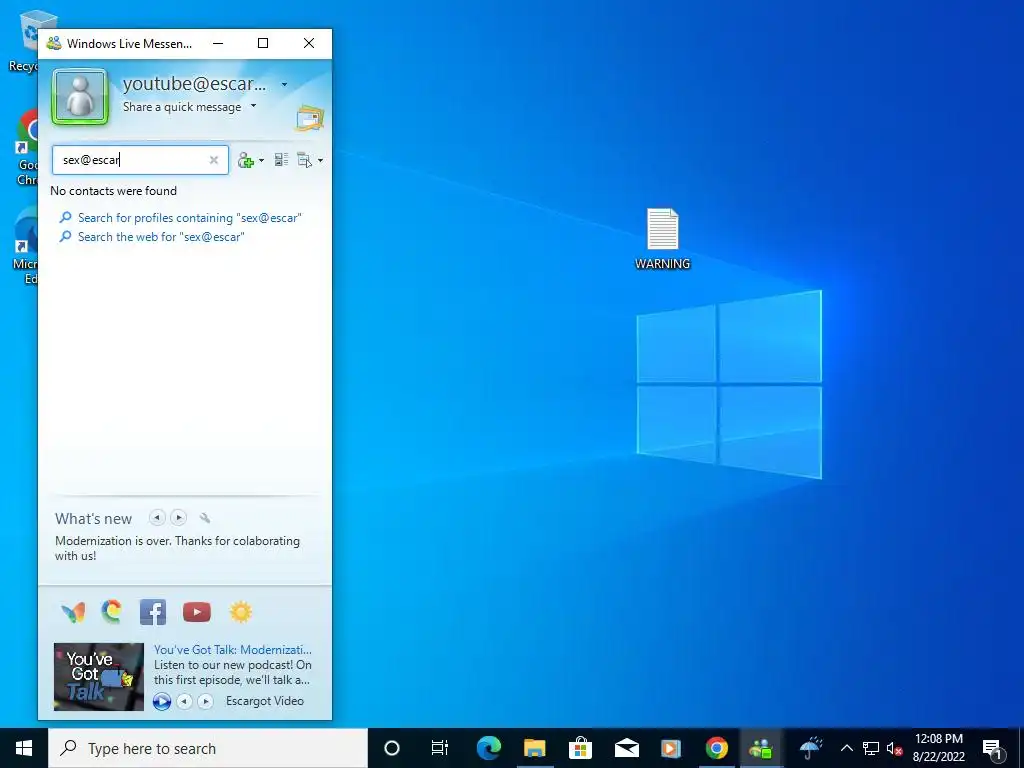Image resolution: width=1024 pixels, height=768 pixels.
Task: Open Mail app from taskbar
Action: [626, 748]
